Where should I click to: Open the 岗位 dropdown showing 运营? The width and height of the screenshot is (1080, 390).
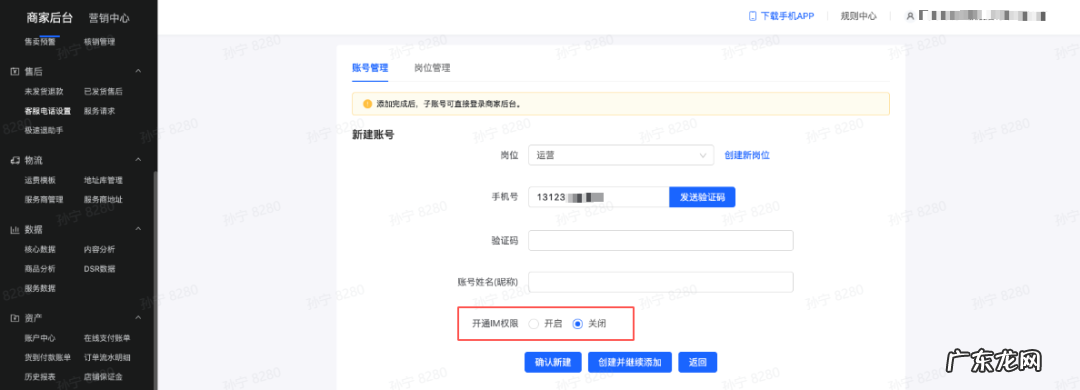[621, 155]
